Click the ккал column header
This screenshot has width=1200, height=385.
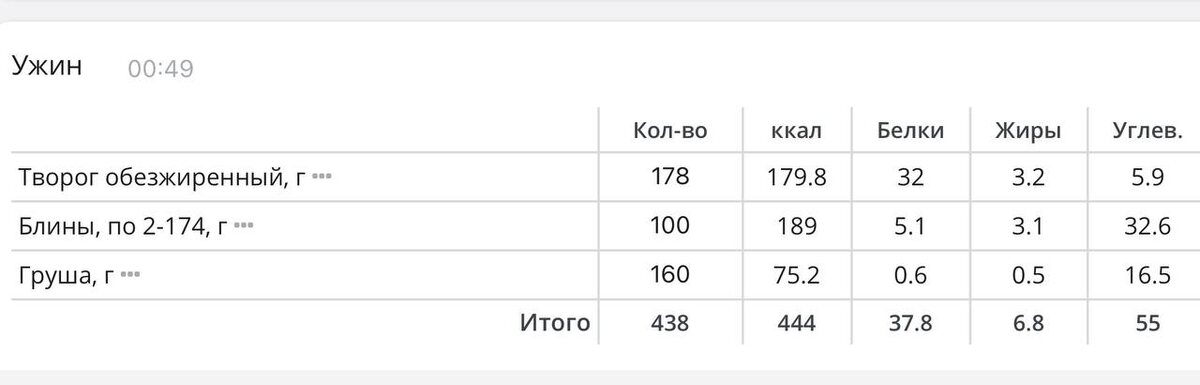tap(797, 131)
